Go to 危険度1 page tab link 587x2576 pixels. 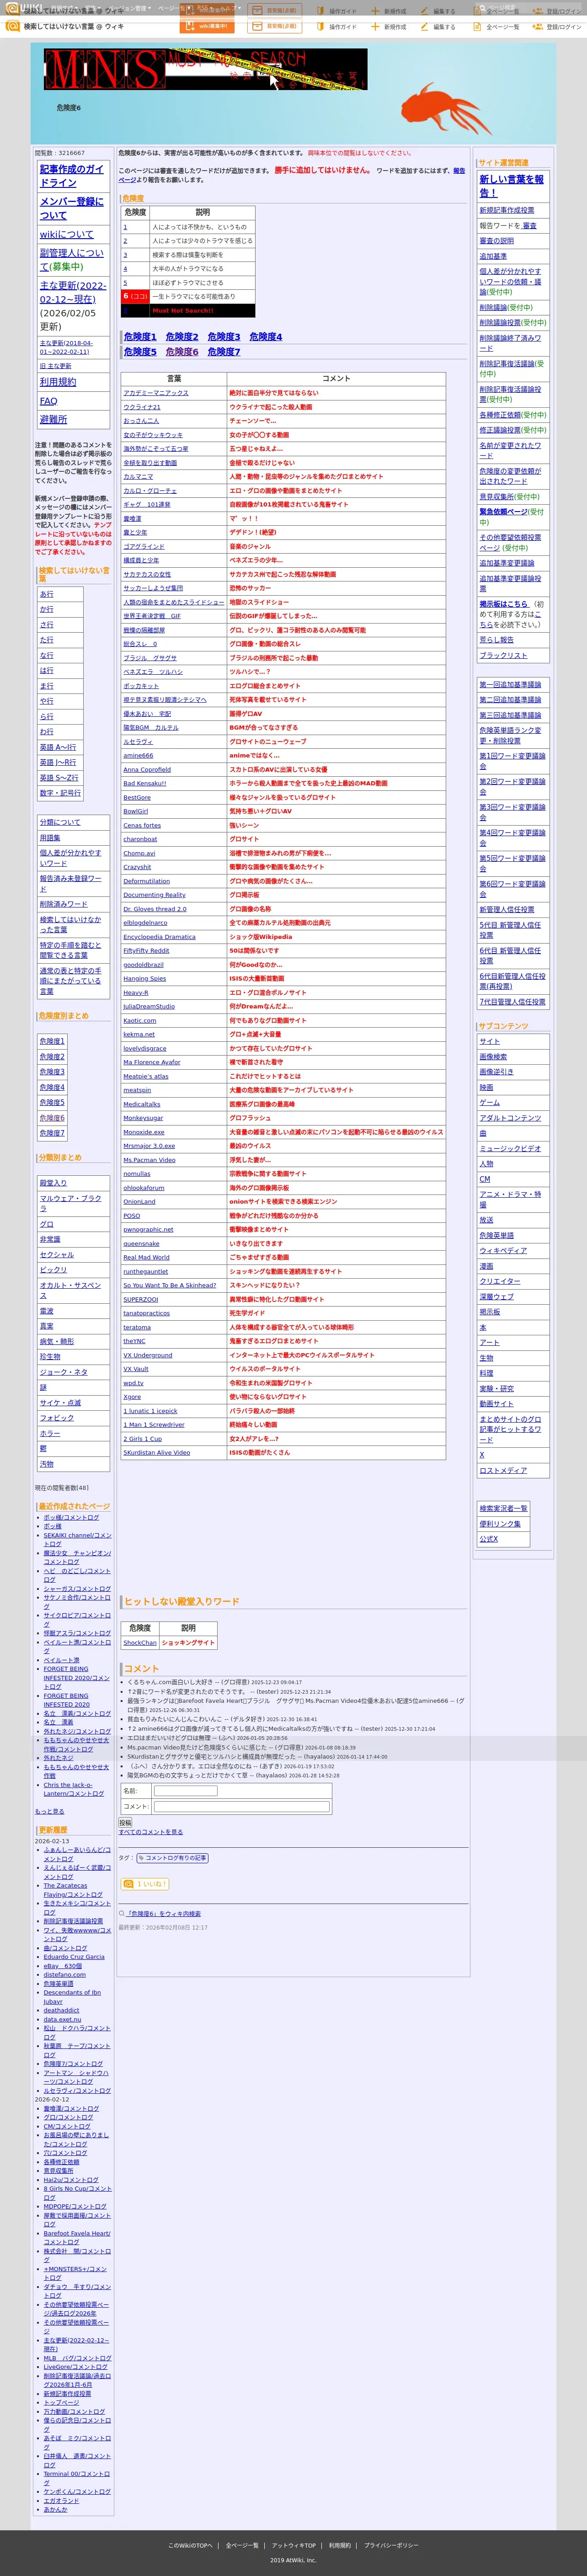pyautogui.click(x=140, y=337)
